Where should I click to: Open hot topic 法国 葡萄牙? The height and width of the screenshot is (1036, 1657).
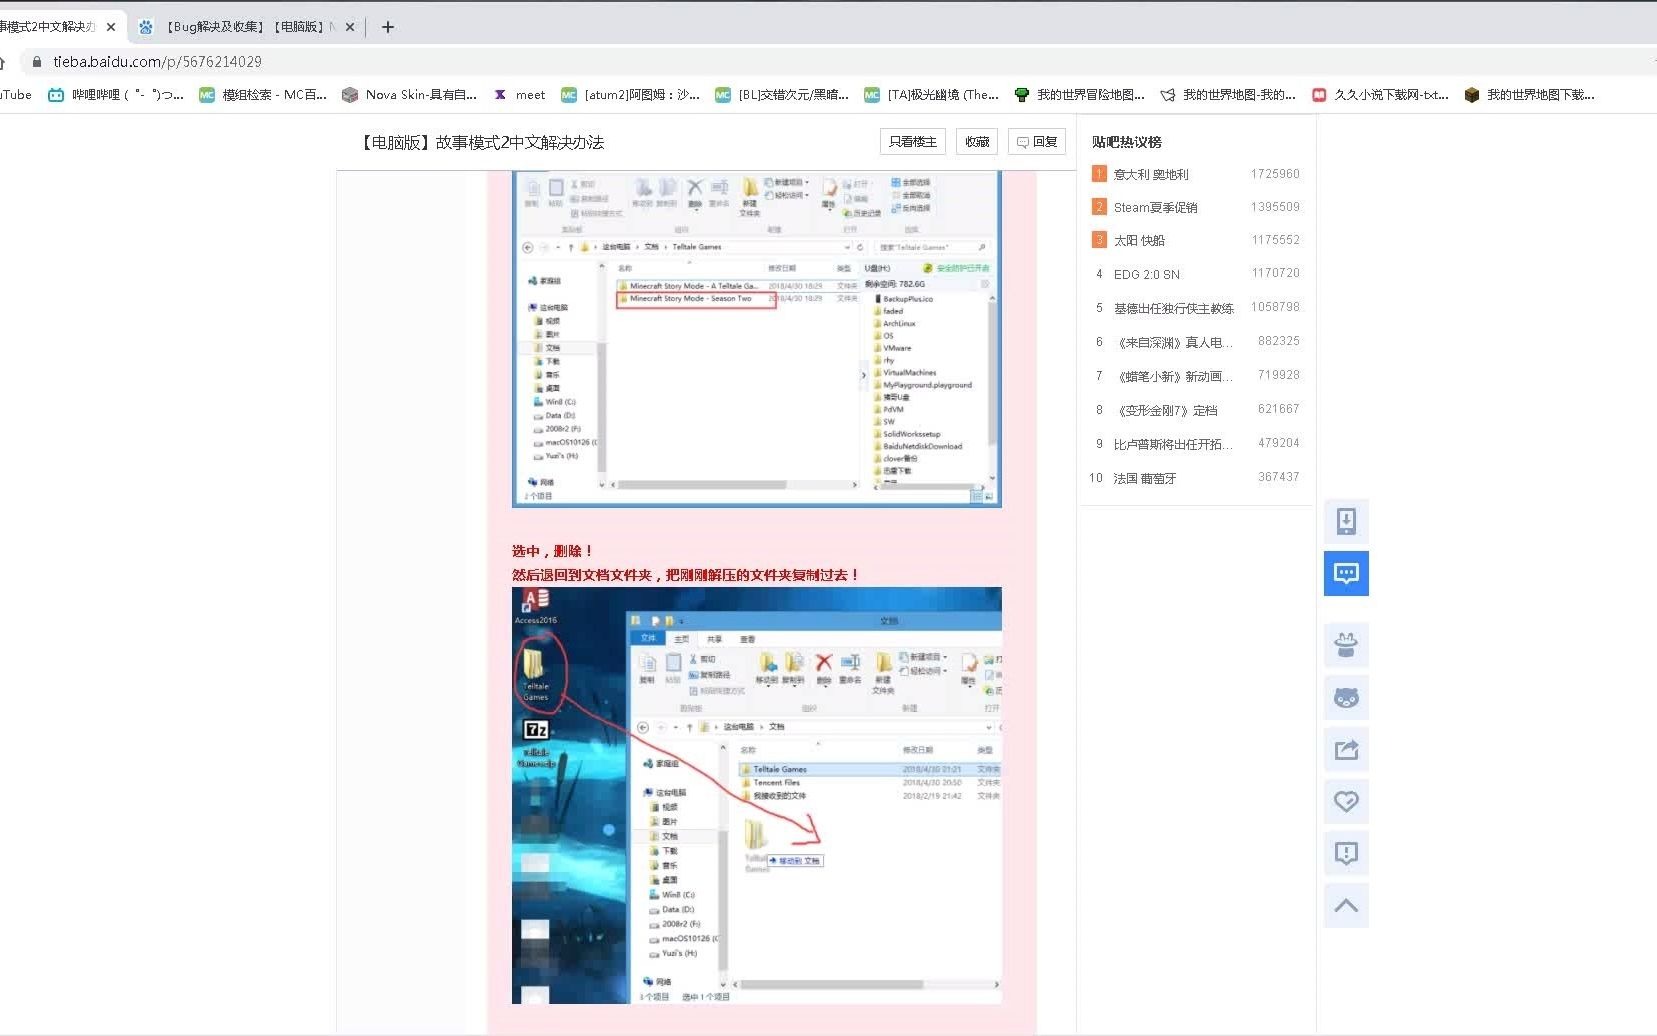coord(1145,478)
